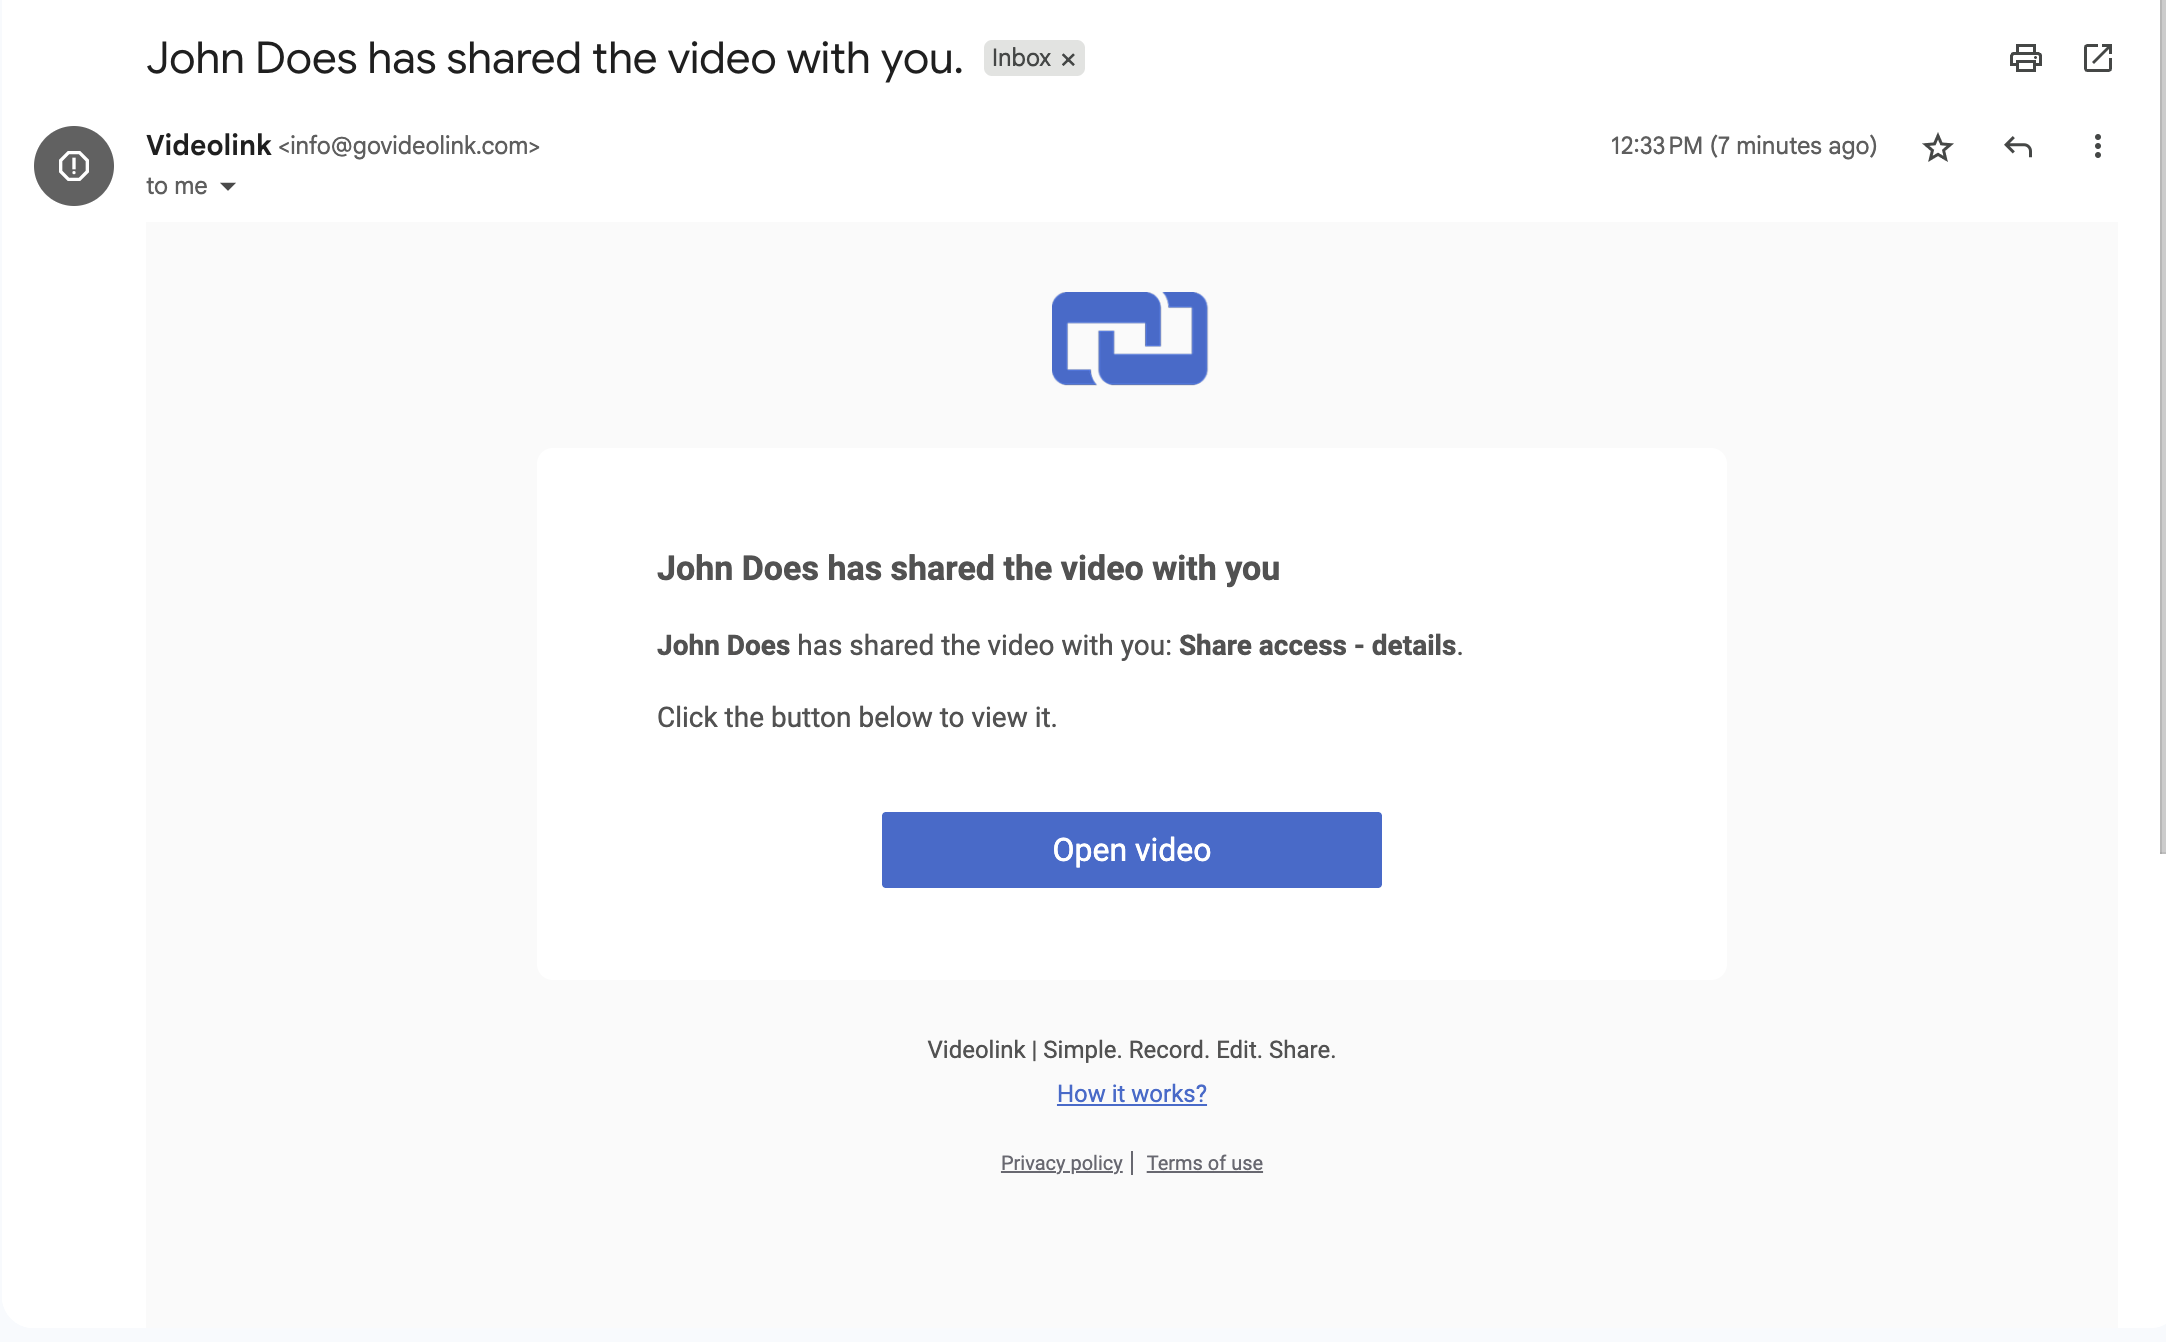This screenshot has height=1342, width=2166.
Task: Click the email subject heading
Action: click(554, 58)
